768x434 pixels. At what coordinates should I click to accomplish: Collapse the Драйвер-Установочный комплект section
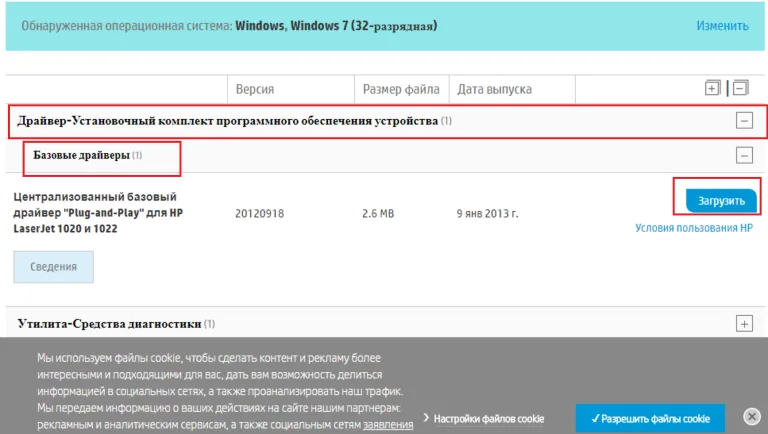[x=744, y=121]
